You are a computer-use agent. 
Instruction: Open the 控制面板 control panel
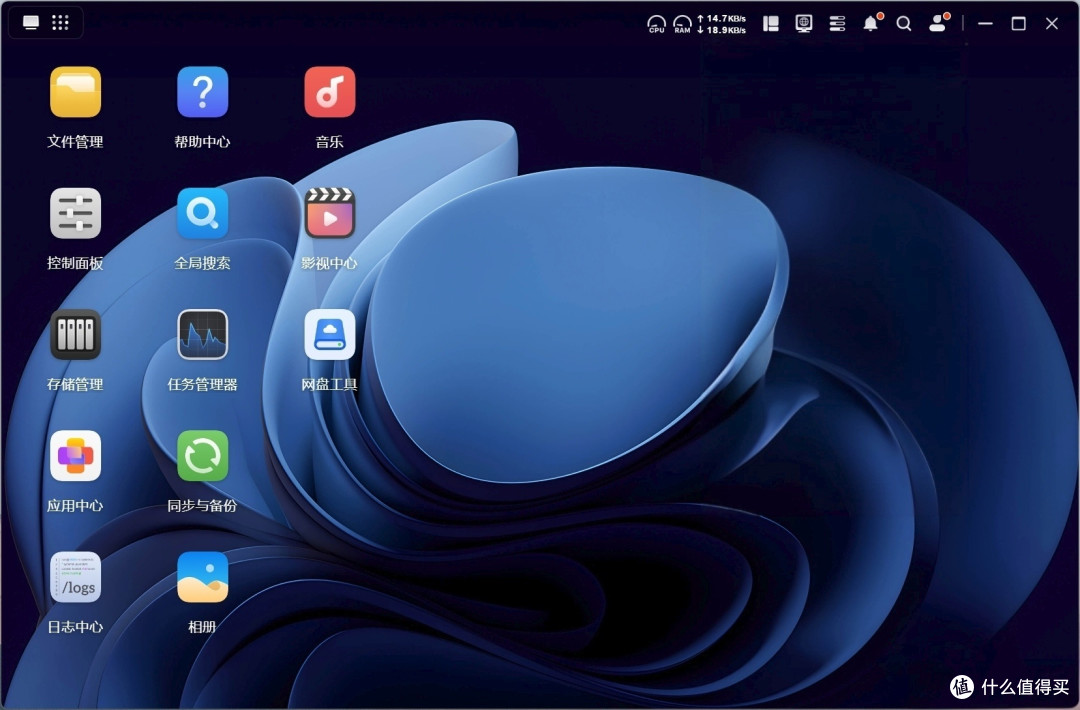[75, 213]
